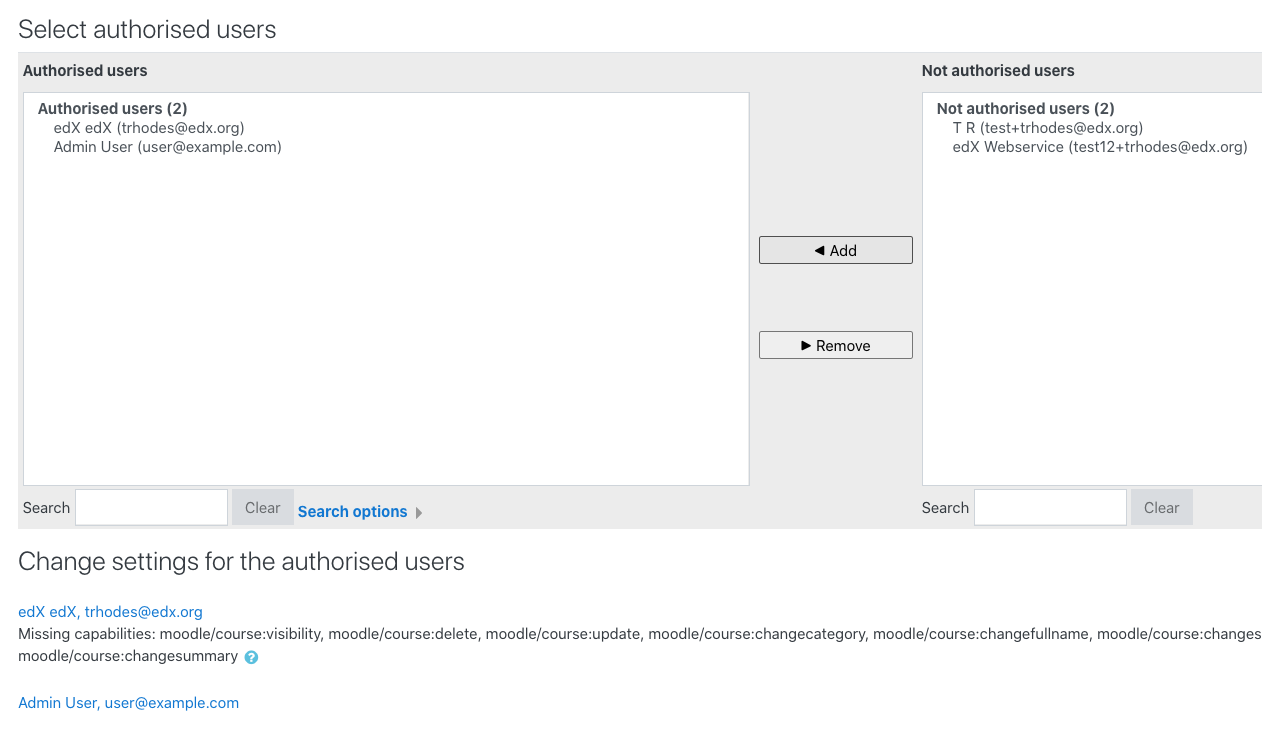The height and width of the screenshot is (742, 1262).
Task: Open settings link for edX edX, trhodes@edx.org
Action: [110, 611]
